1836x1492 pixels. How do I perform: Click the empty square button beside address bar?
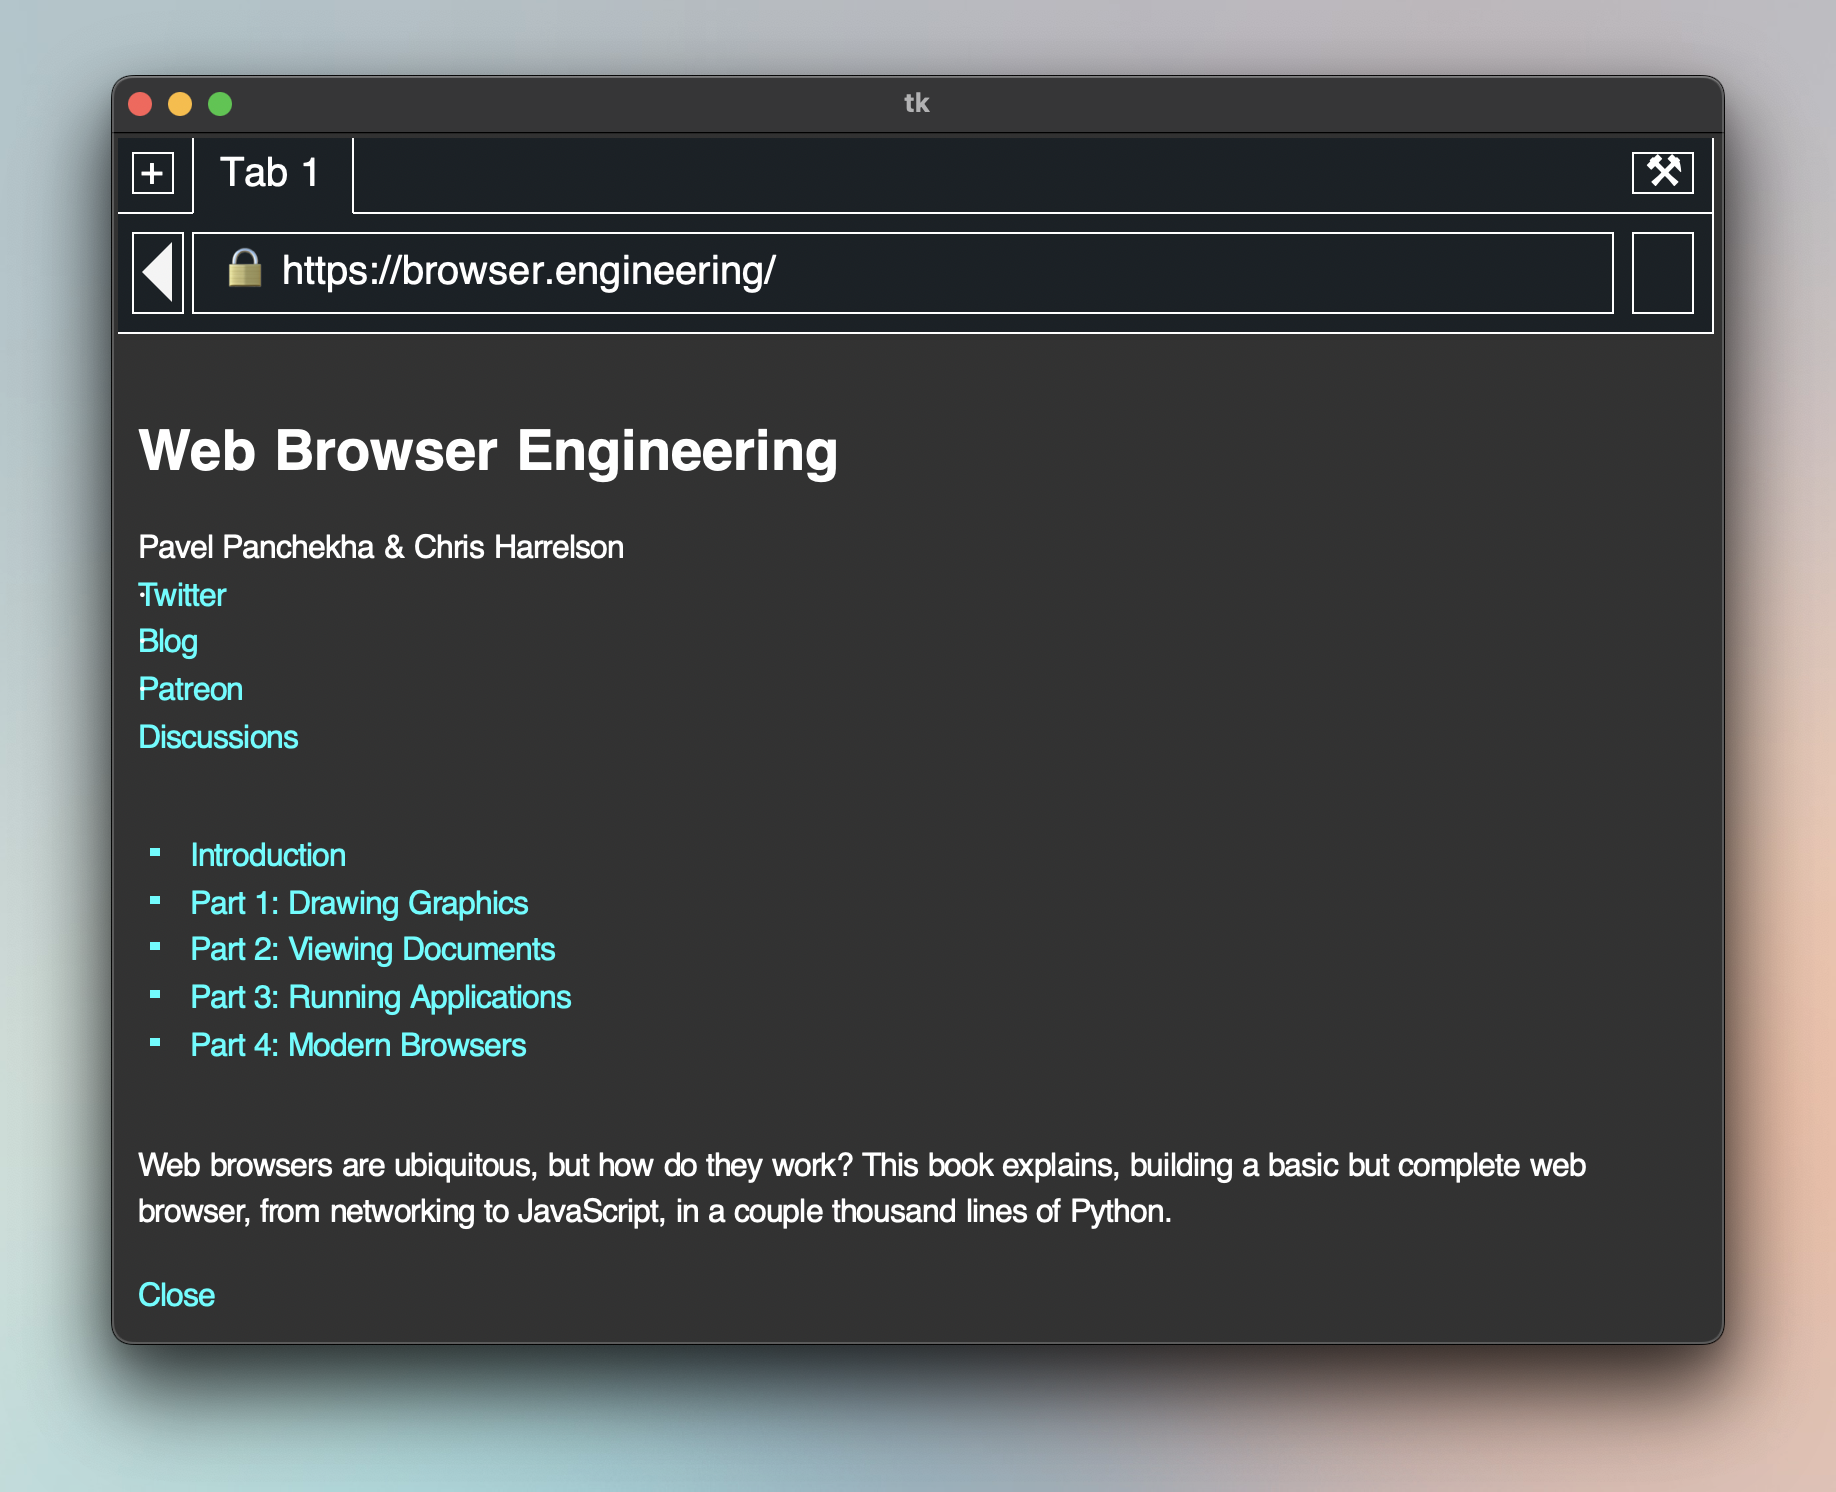click(x=1662, y=273)
